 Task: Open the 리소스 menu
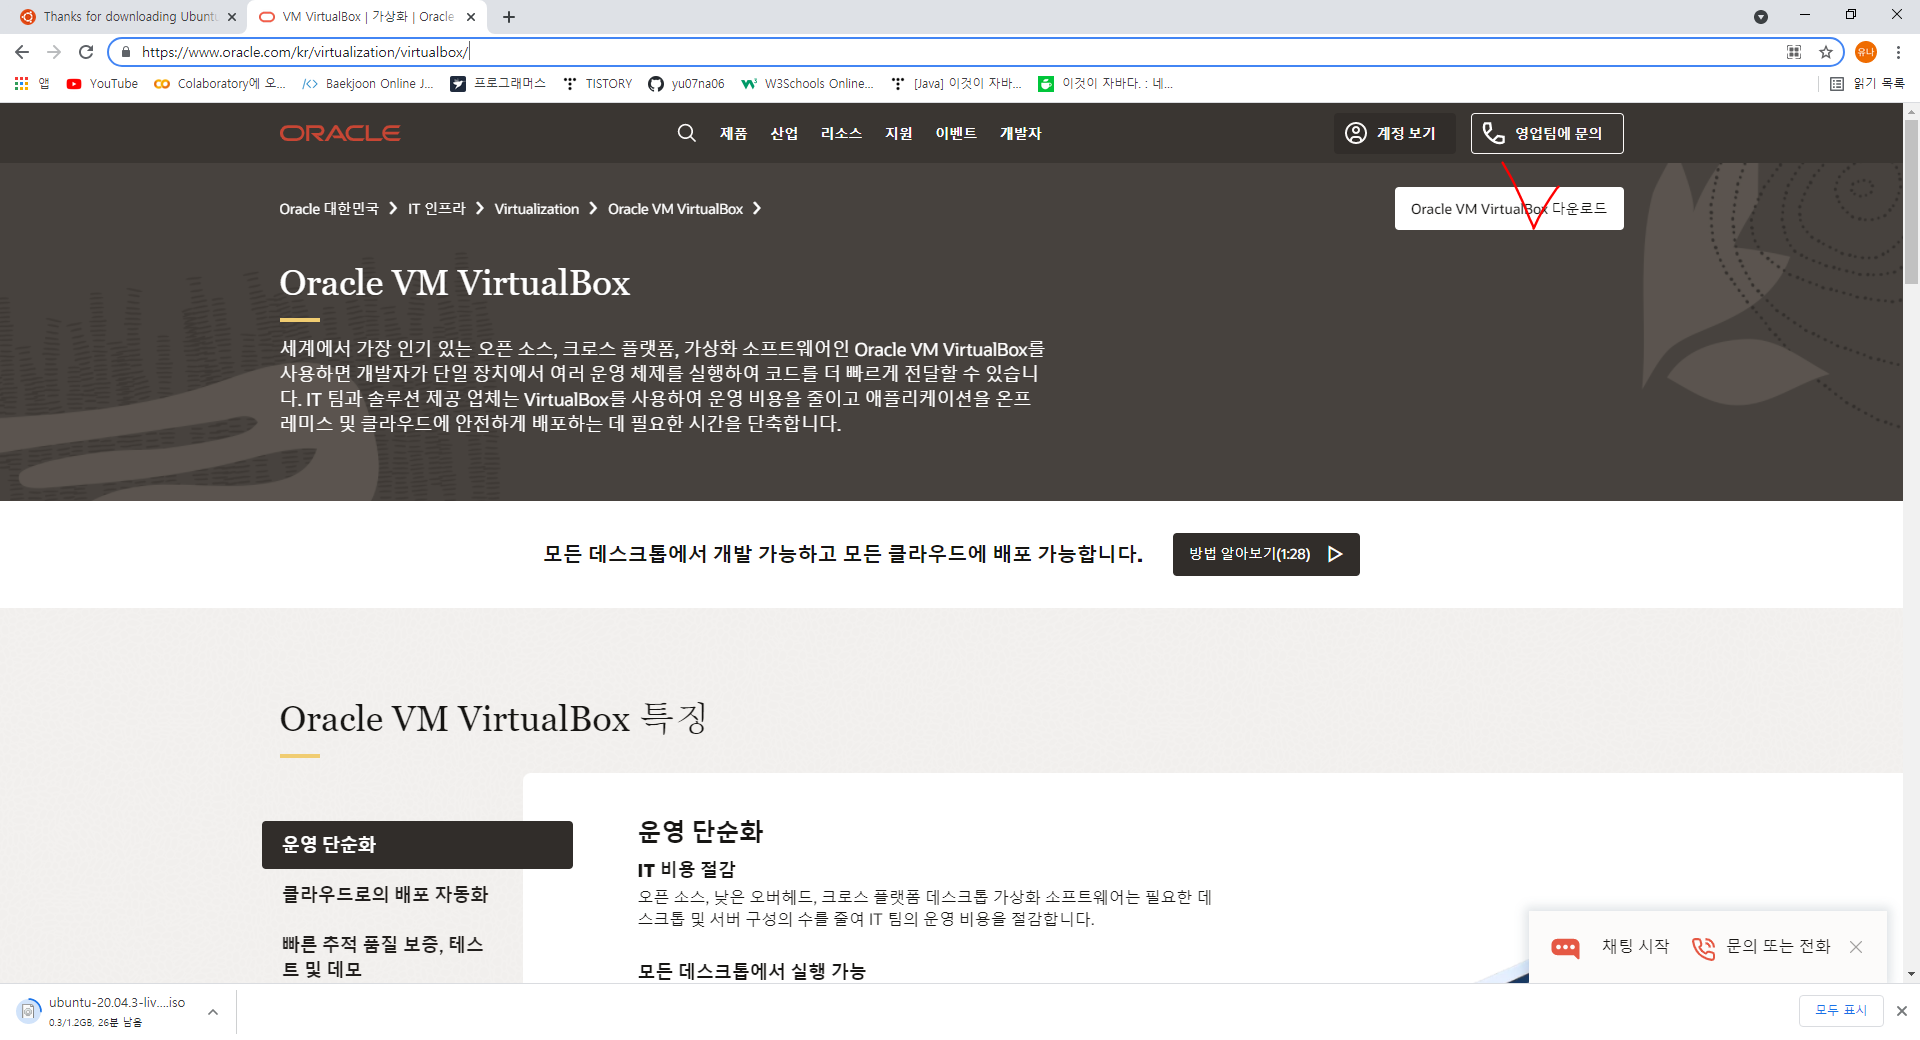pos(841,133)
